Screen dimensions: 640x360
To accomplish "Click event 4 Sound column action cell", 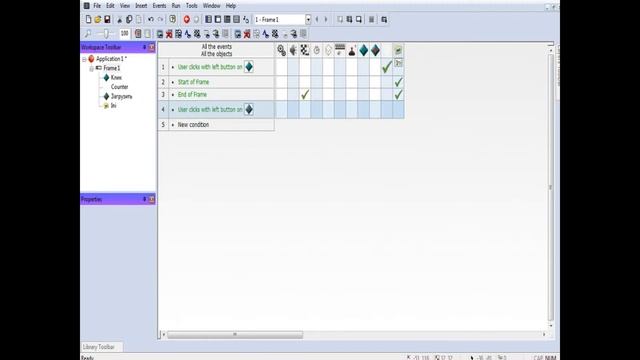I will (x=293, y=109).
